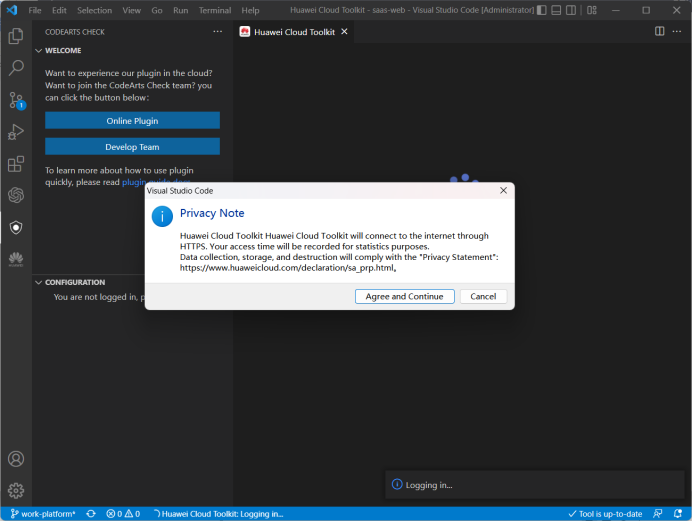692x522 pixels.
Task: Click the feedback person icon in status bar
Action: (x=658, y=514)
